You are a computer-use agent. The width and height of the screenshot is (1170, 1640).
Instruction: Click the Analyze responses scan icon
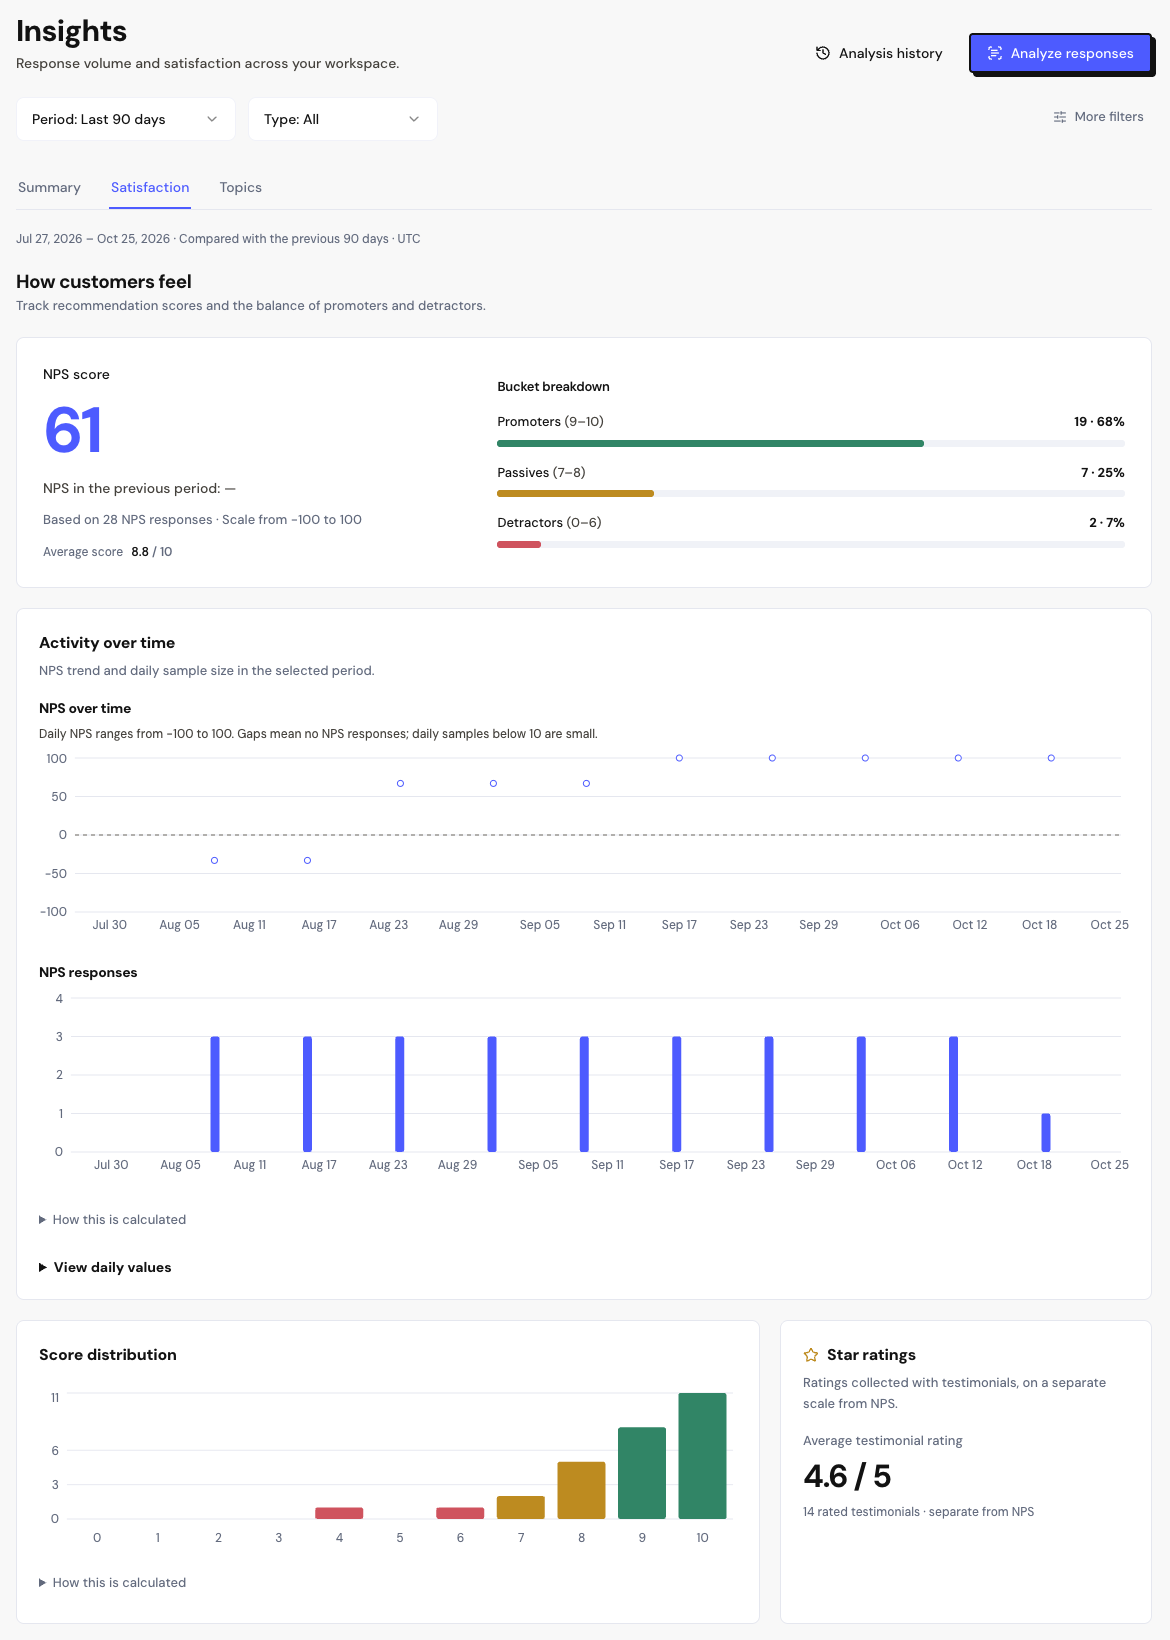995,53
